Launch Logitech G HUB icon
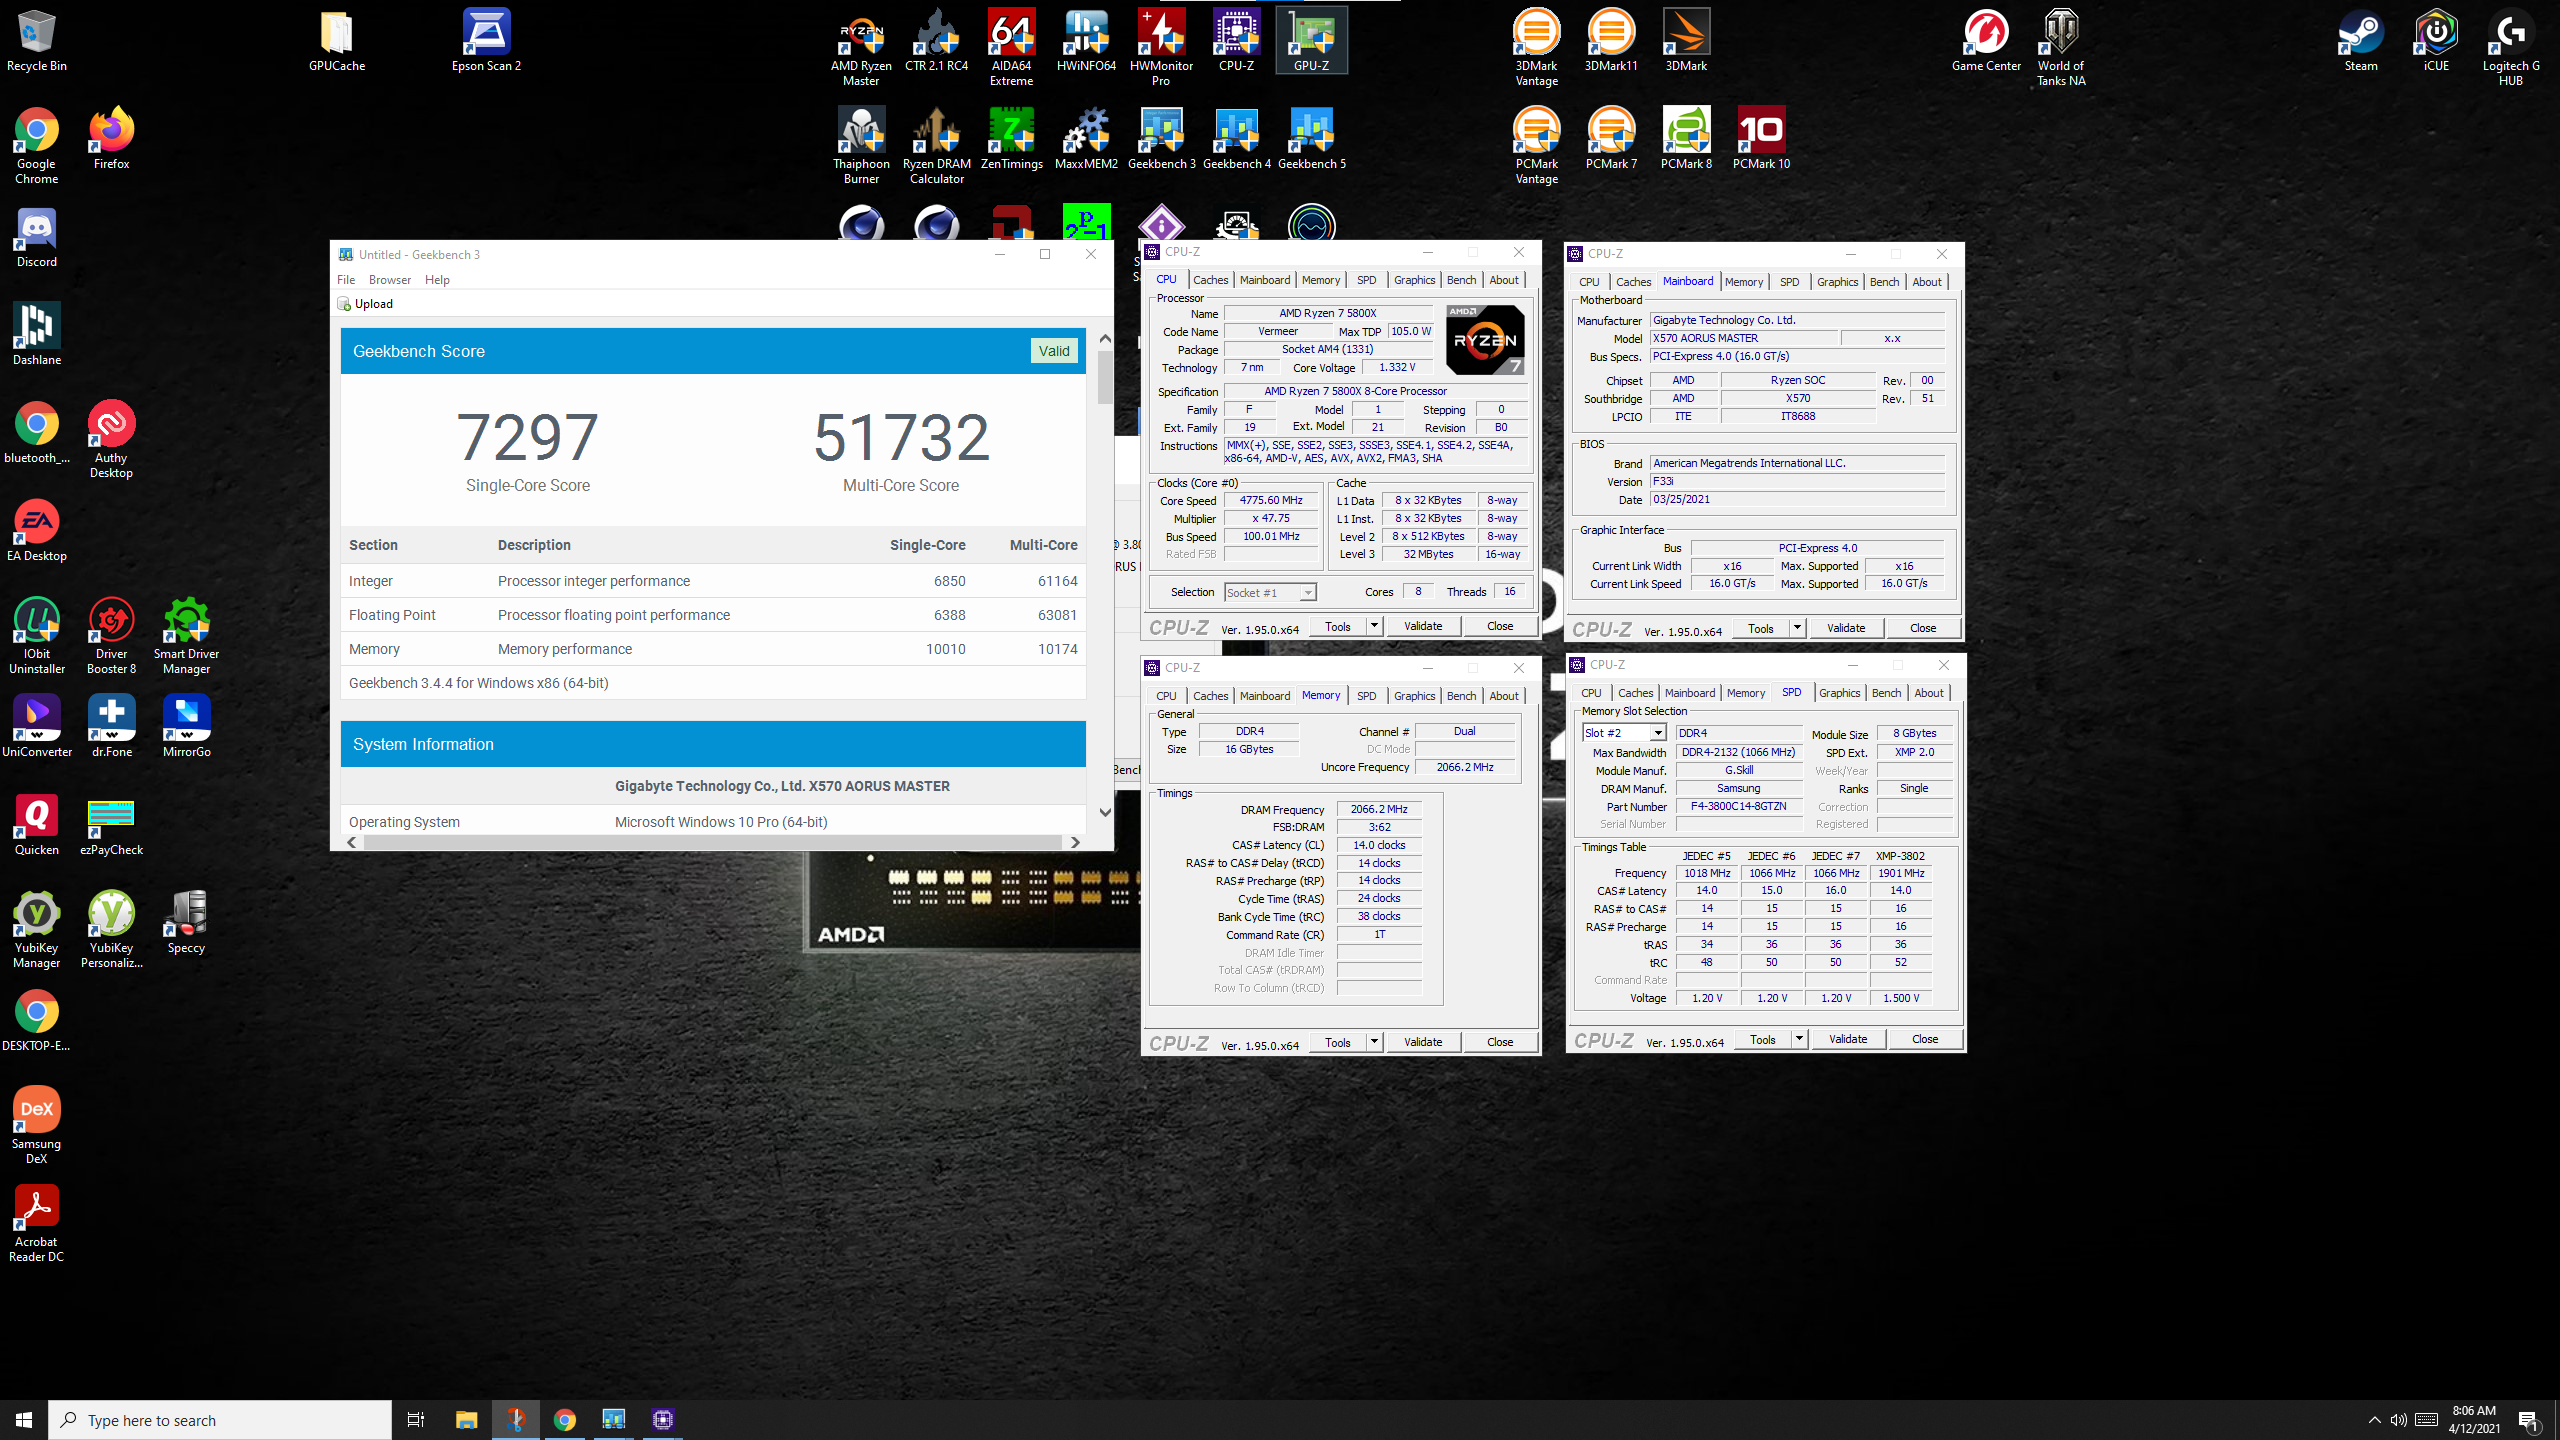Viewport: 2560px width, 1440px height. [2511, 48]
